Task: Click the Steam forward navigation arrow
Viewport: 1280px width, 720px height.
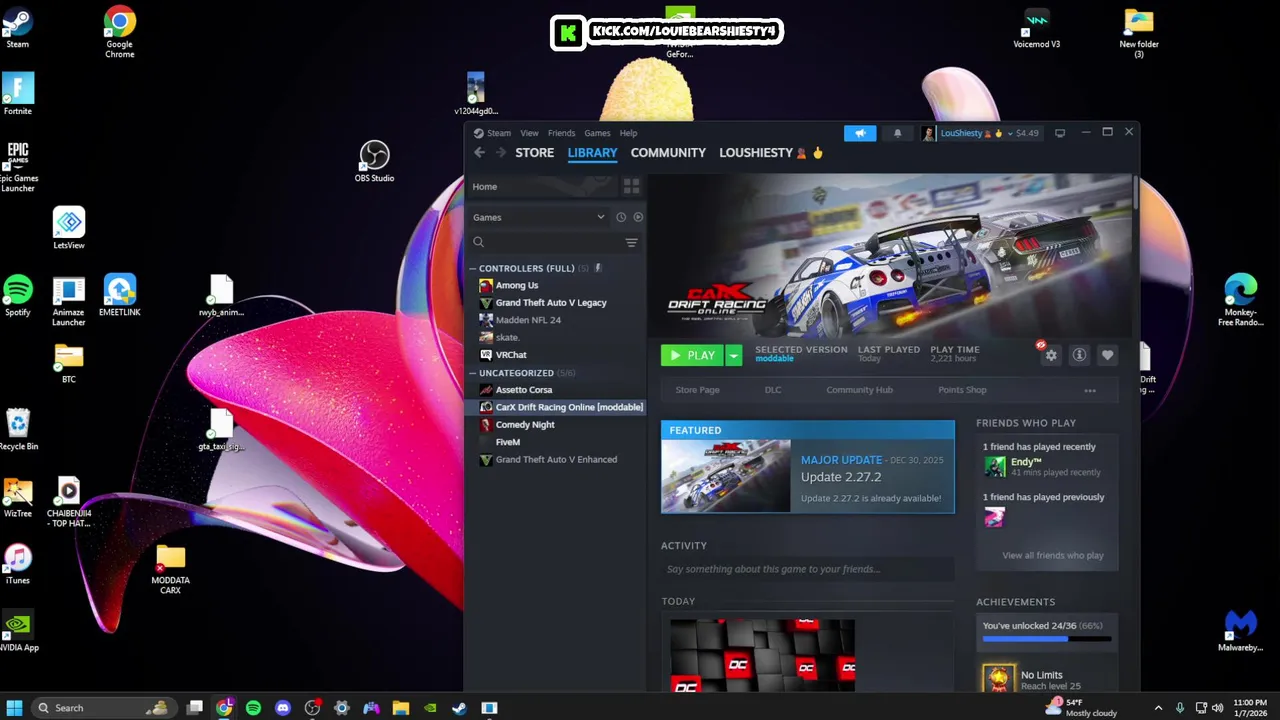Action: [501, 153]
